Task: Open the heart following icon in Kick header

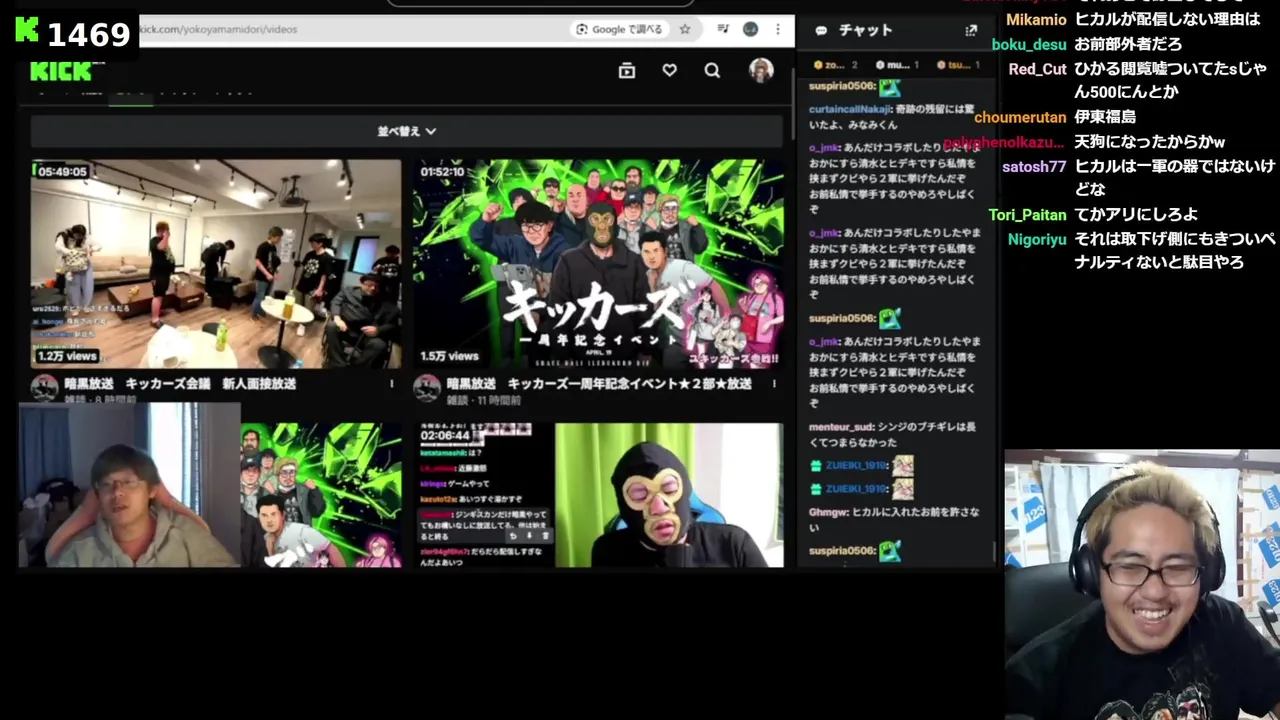Action: click(x=669, y=70)
